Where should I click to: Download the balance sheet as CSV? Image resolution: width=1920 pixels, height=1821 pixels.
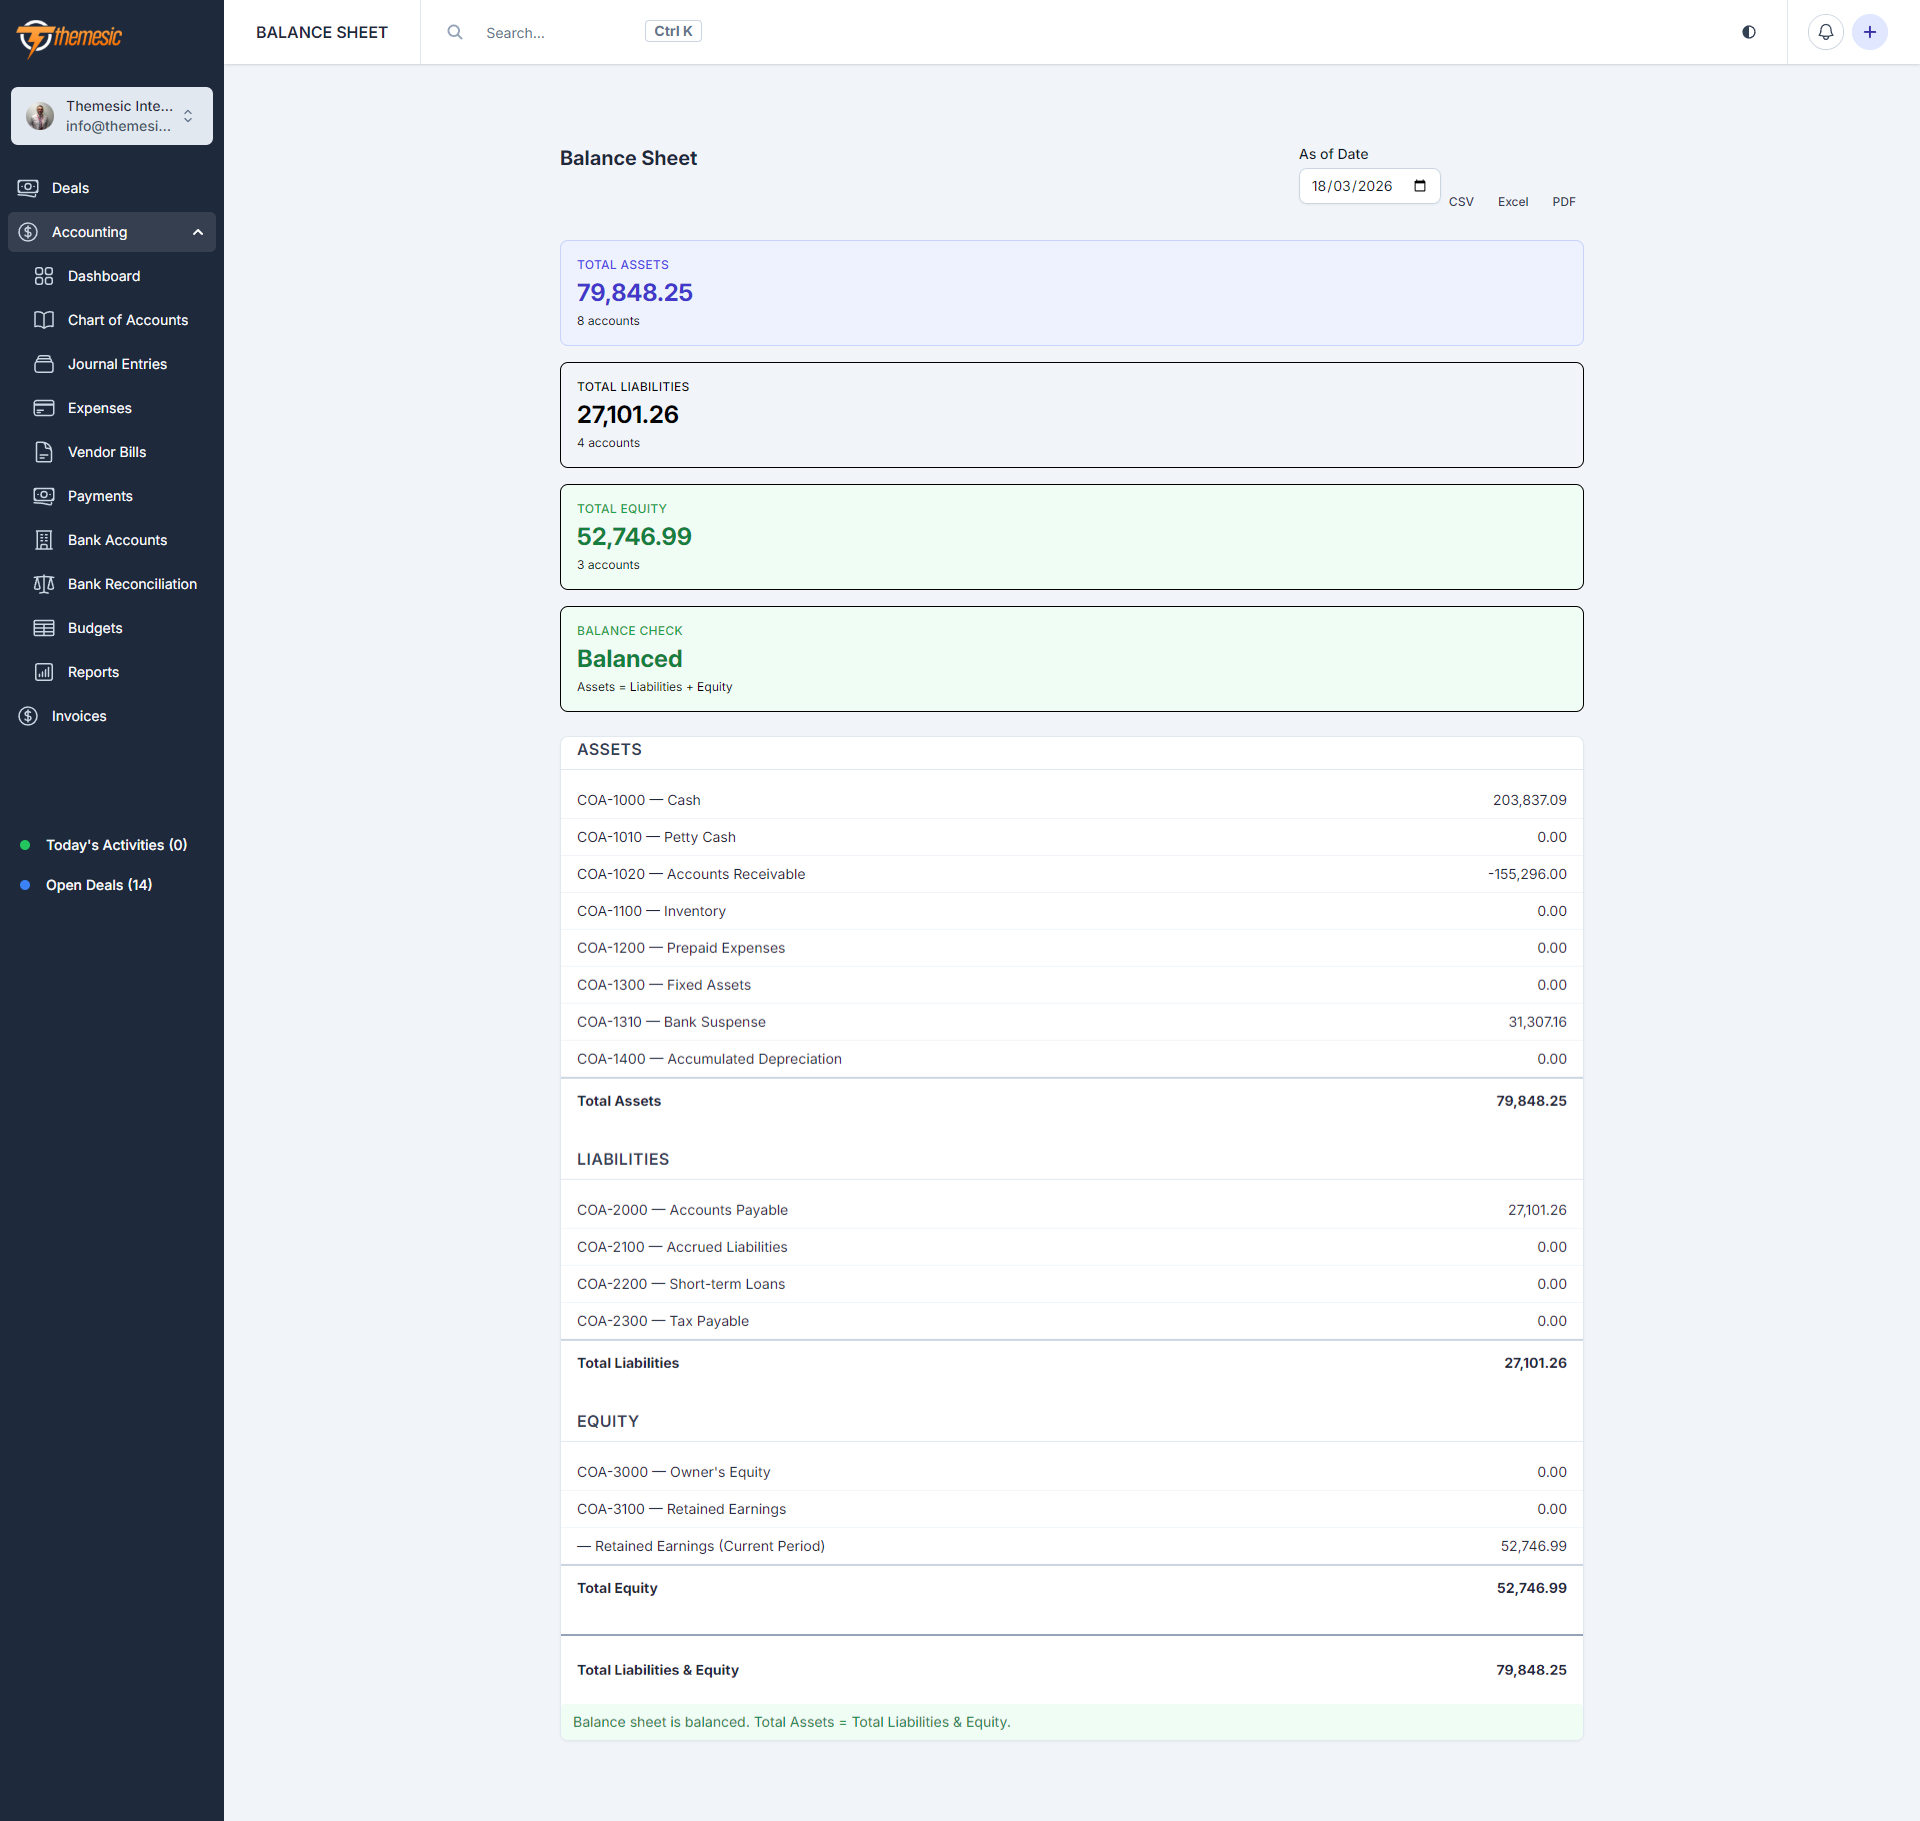coord(1461,201)
